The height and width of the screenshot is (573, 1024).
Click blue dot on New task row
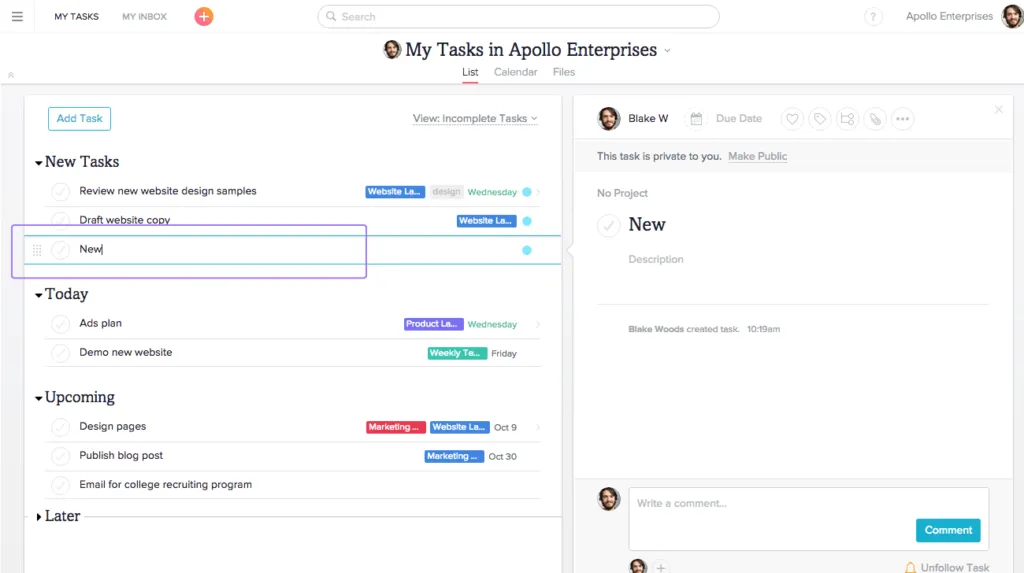527,250
